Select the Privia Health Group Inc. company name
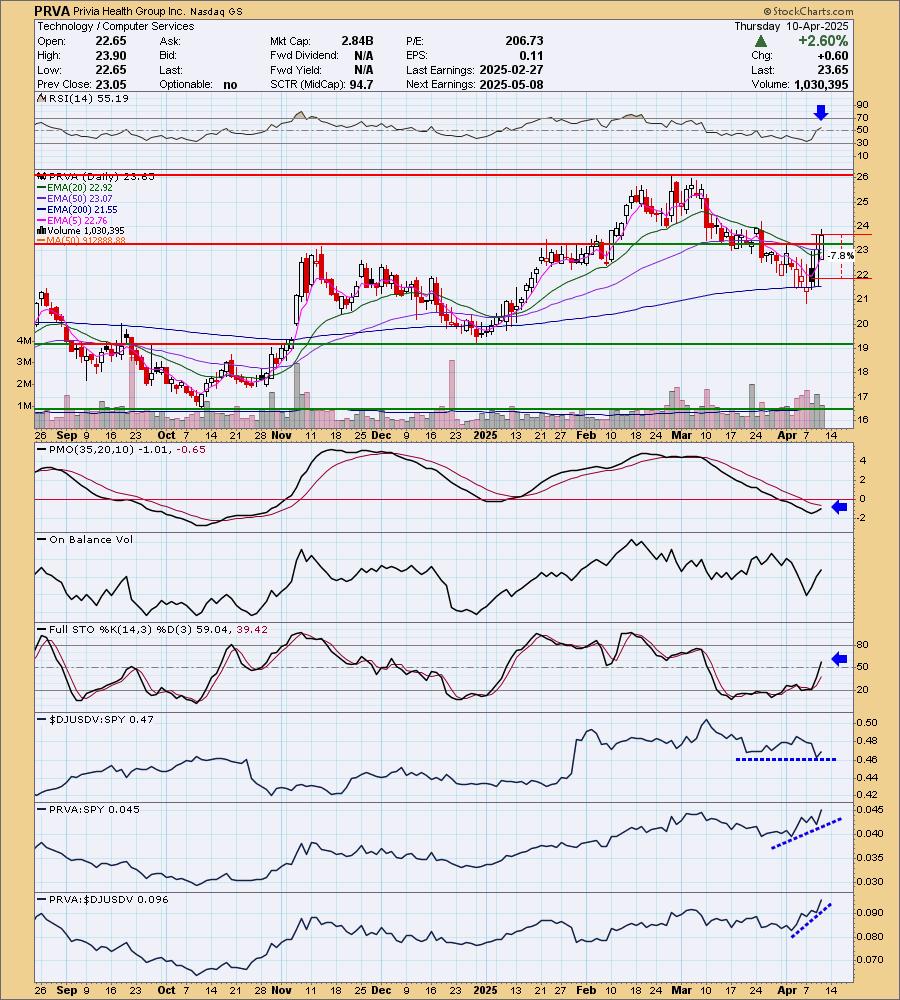900x1000 pixels. click(131, 11)
